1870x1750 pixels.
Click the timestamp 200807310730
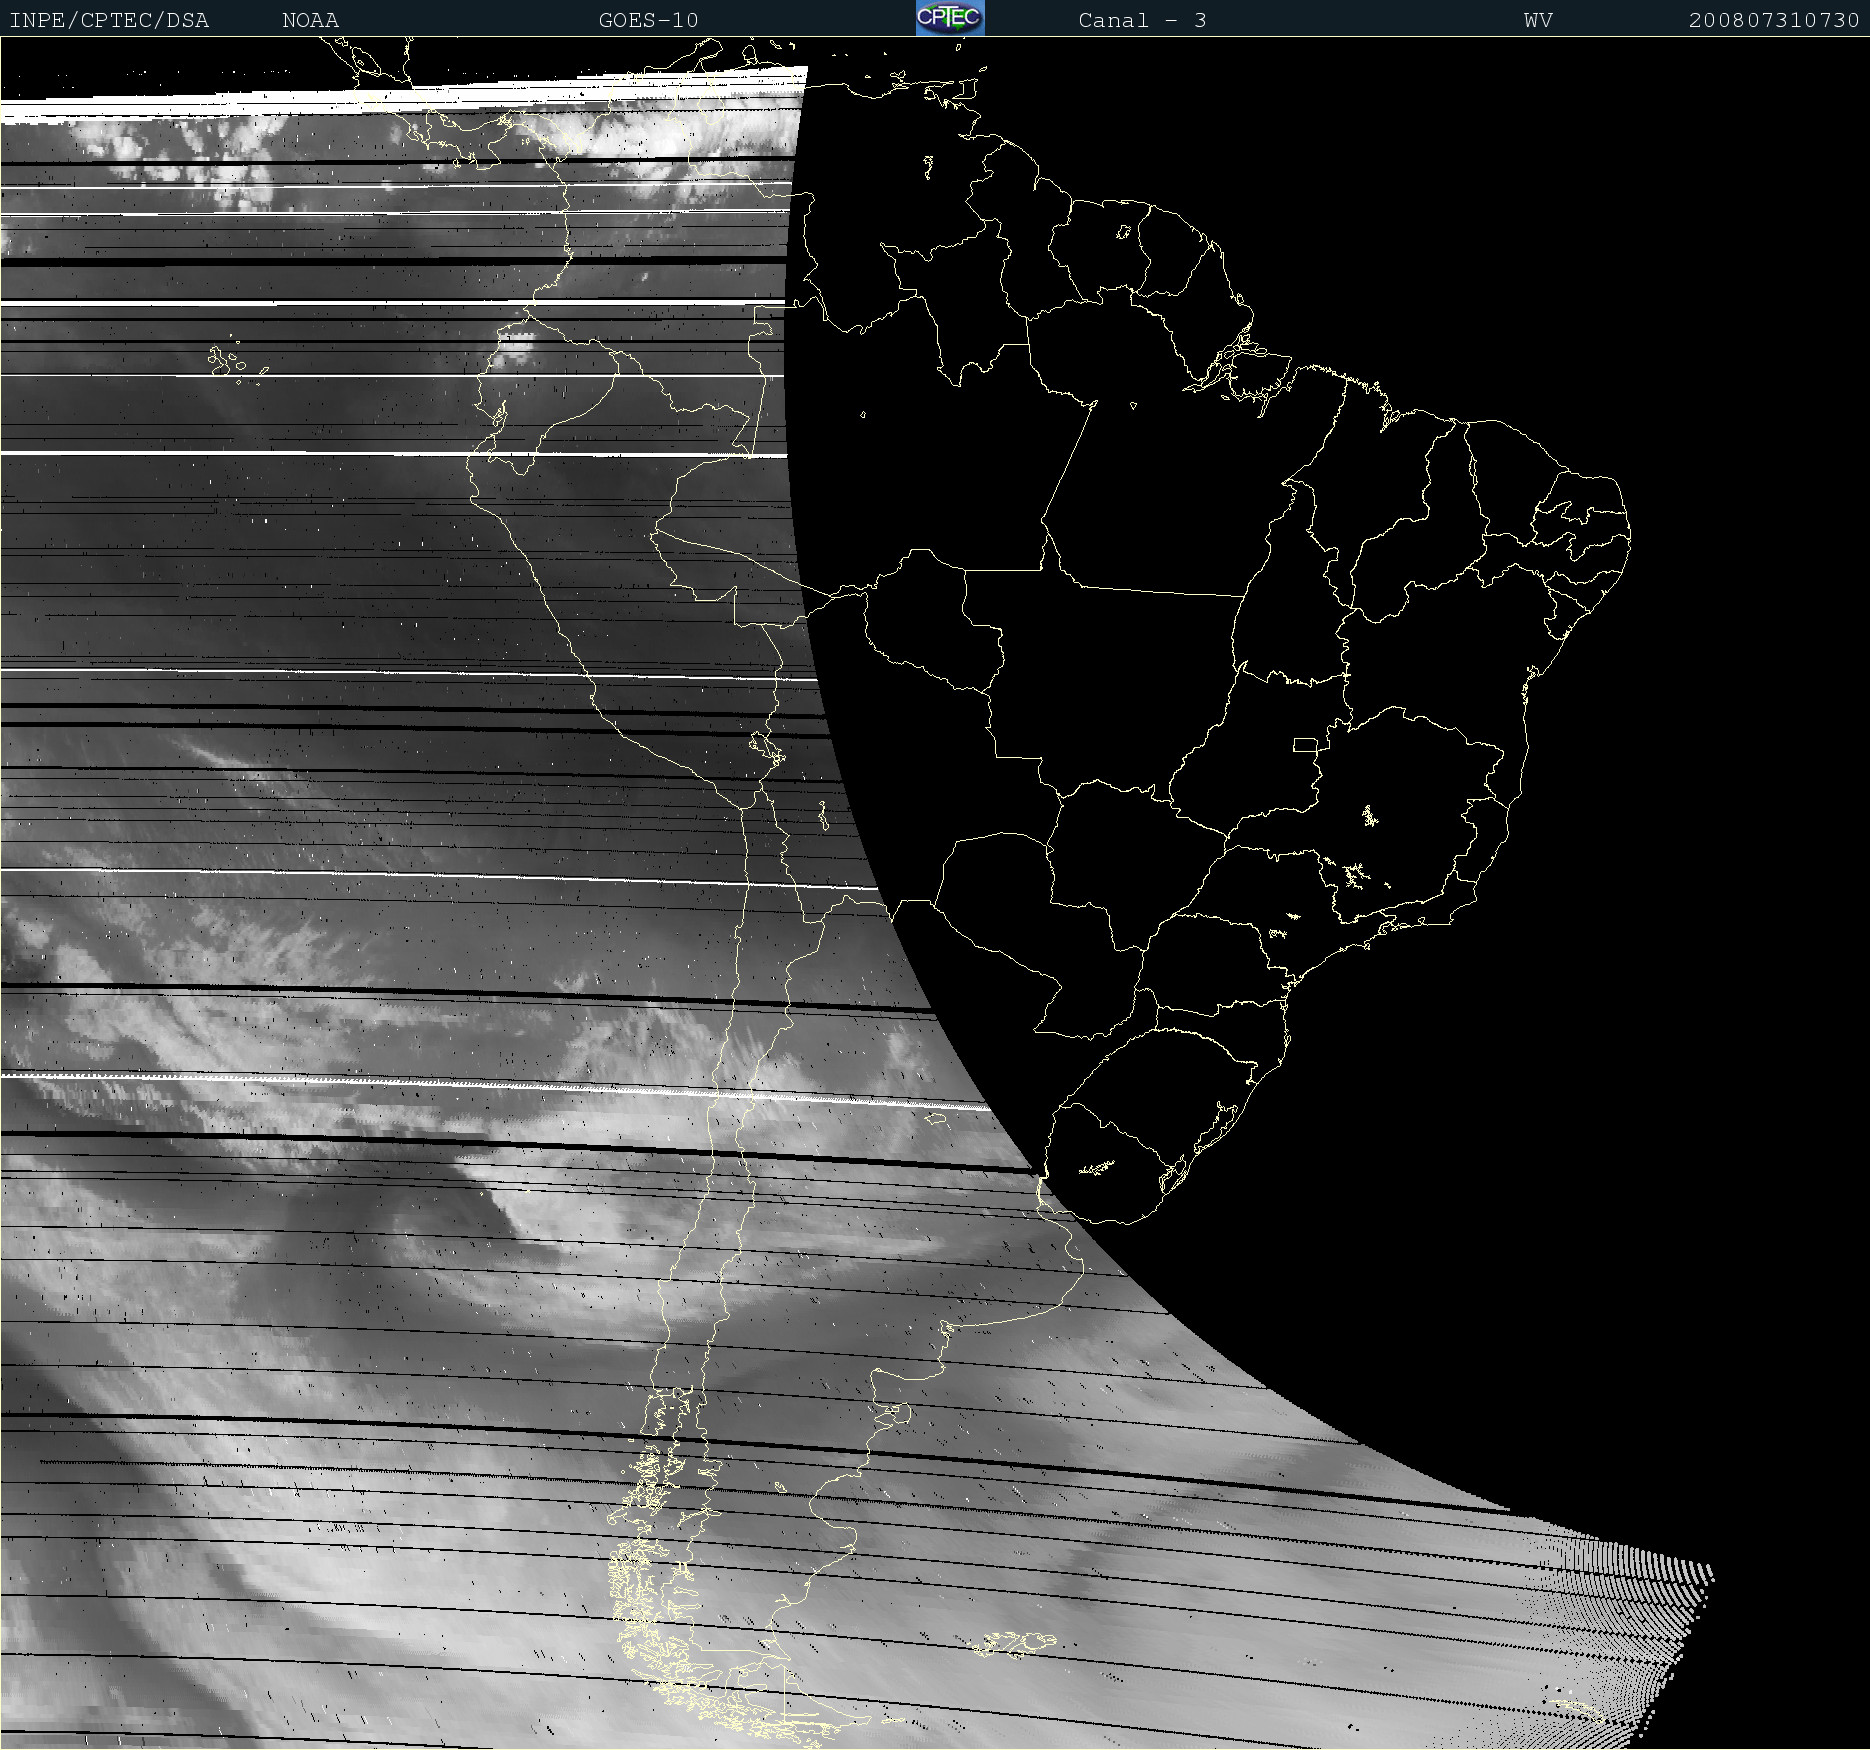[1774, 20]
